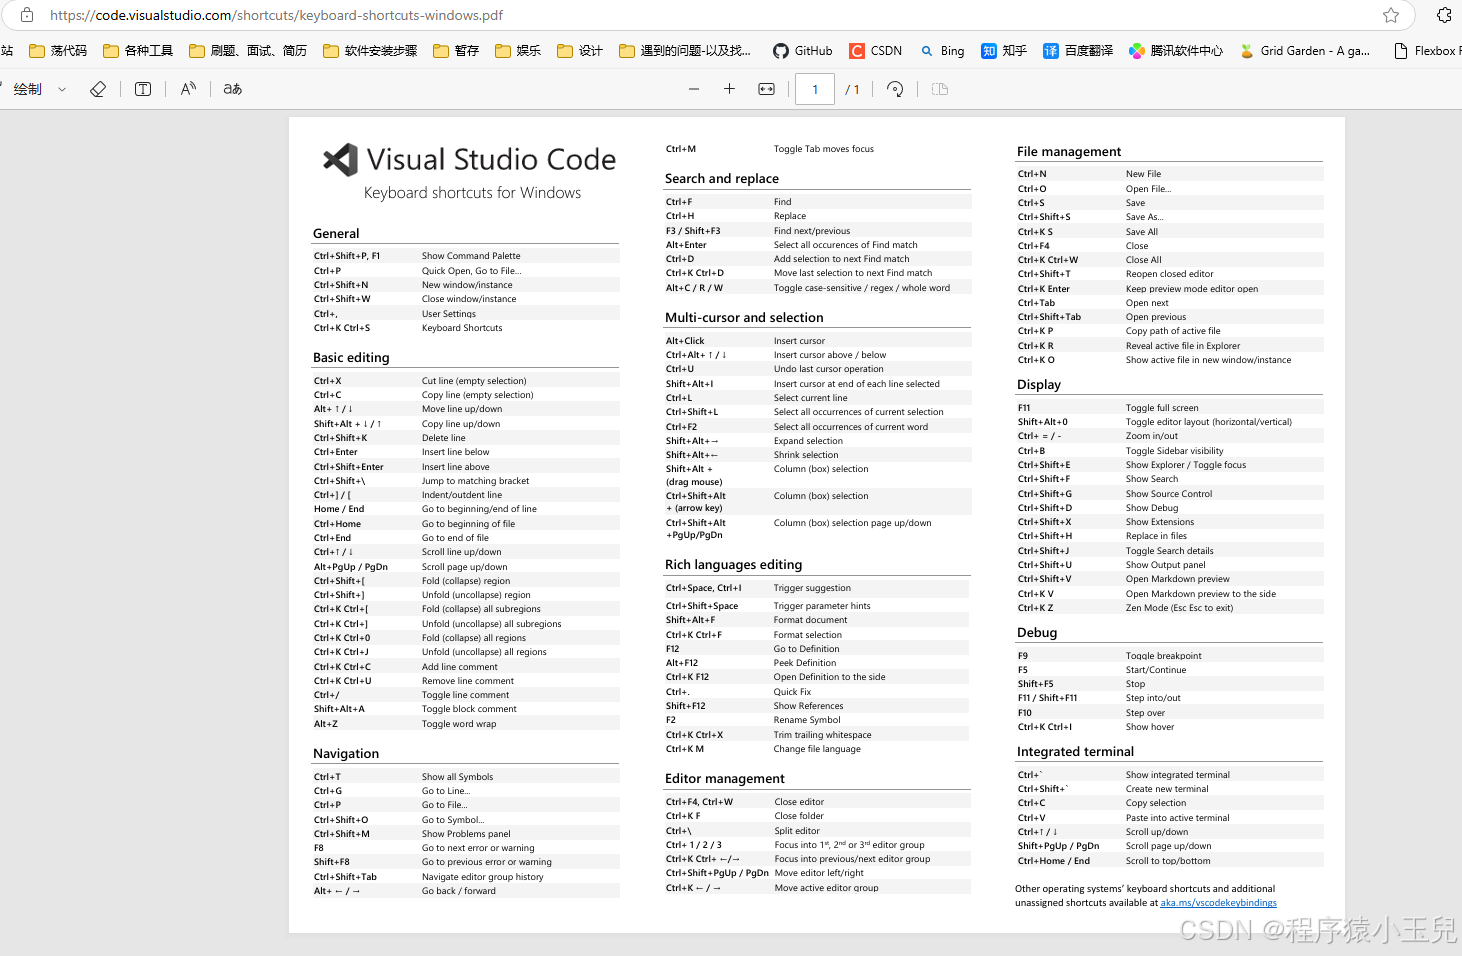Open the translate (aあ) tool
Image resolution: width=1462 pixels, height=956 pixels.
click(x=233, y=89)
